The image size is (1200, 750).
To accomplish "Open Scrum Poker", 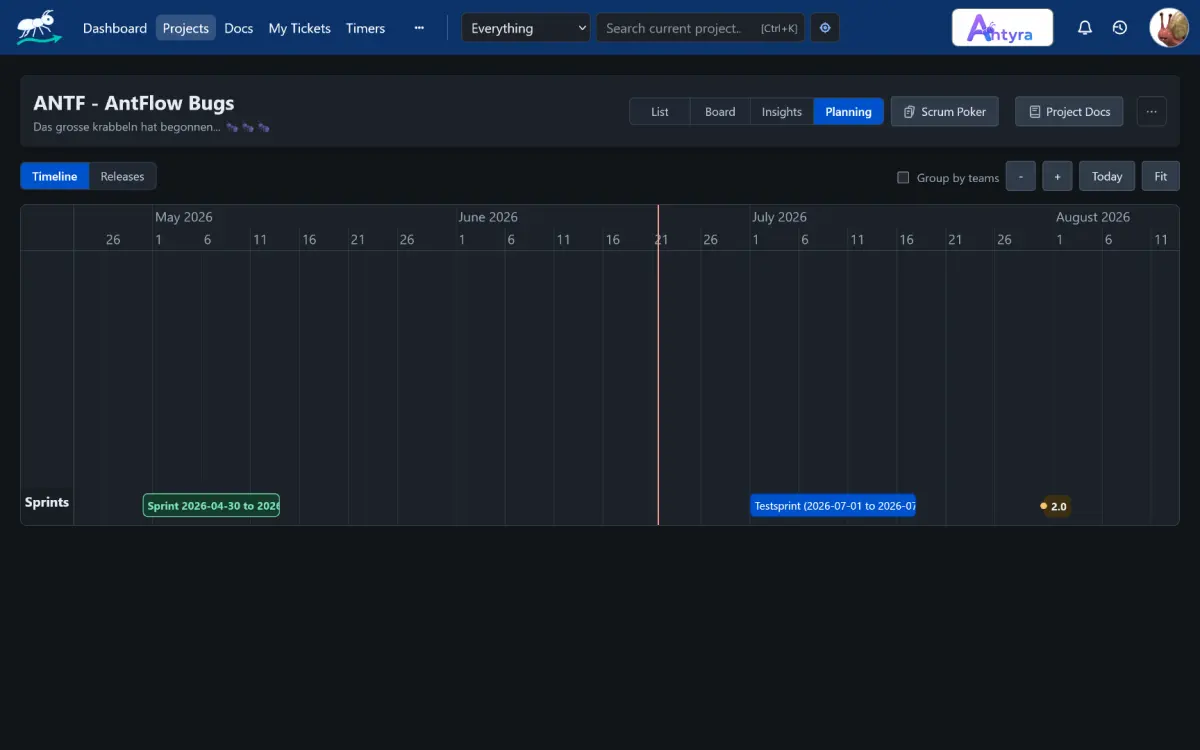I will [945, 112].
